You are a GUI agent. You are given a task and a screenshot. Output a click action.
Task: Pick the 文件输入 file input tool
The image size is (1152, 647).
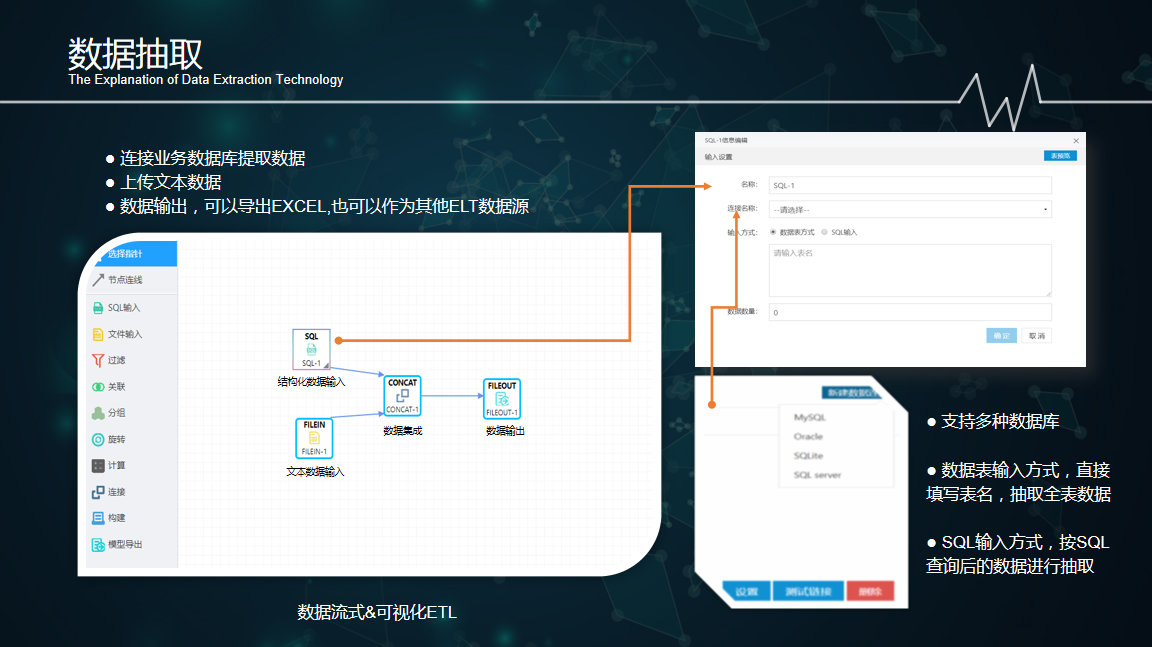[98, 334]
